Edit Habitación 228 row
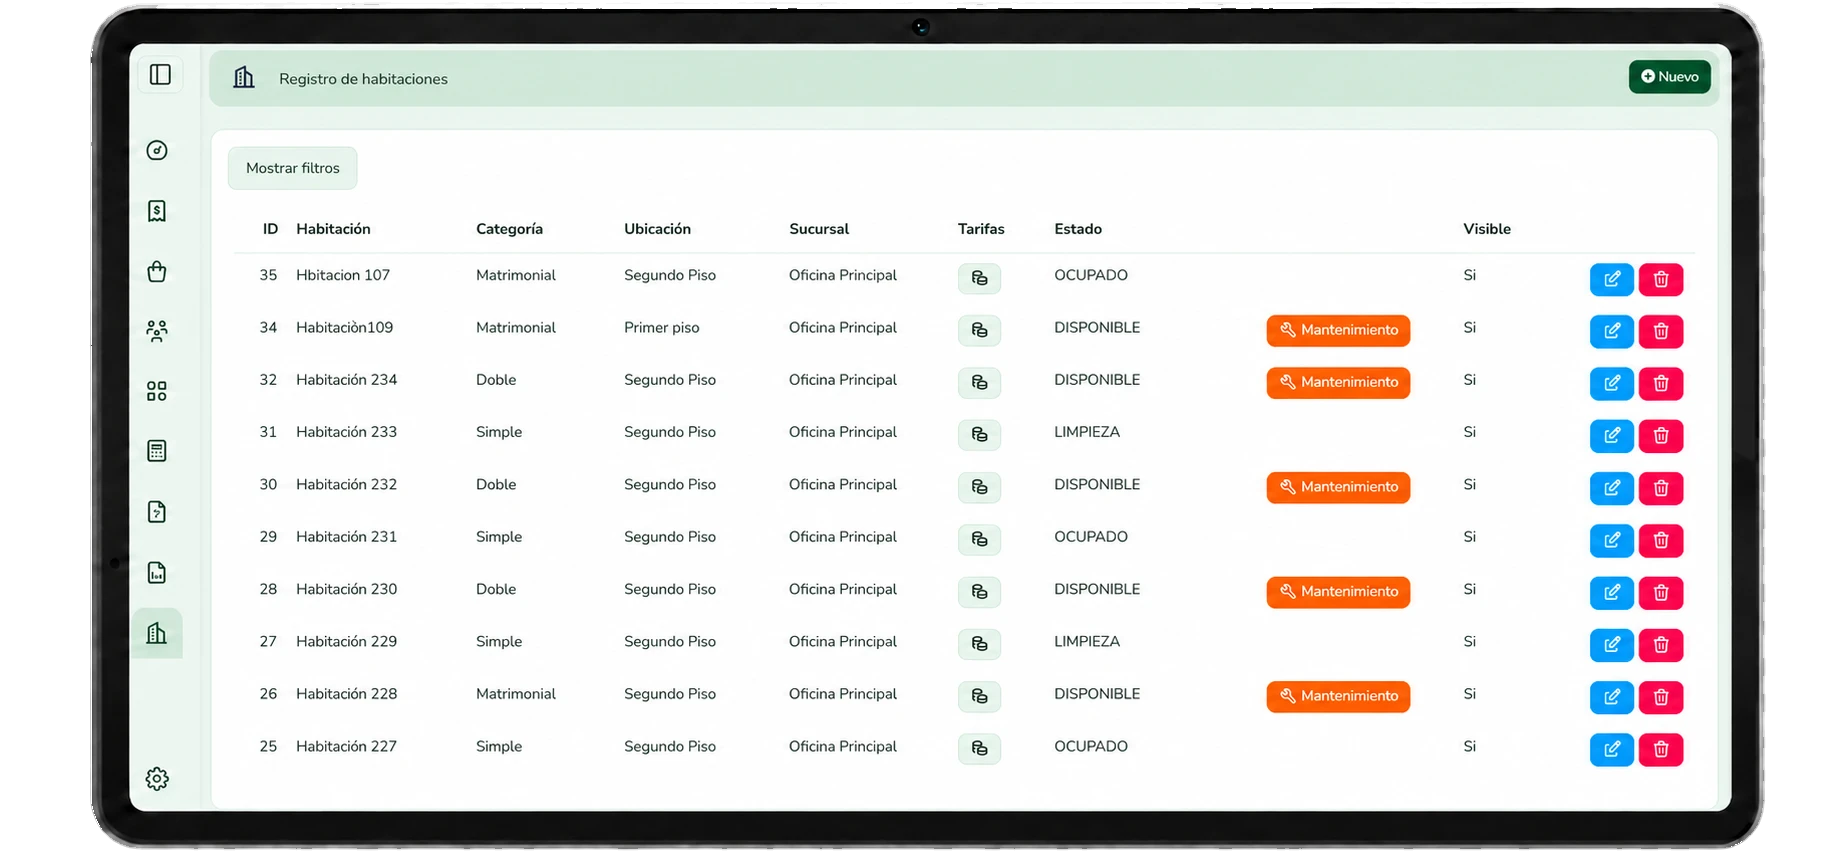1846x852 pixels. [x=1611, y=697]
